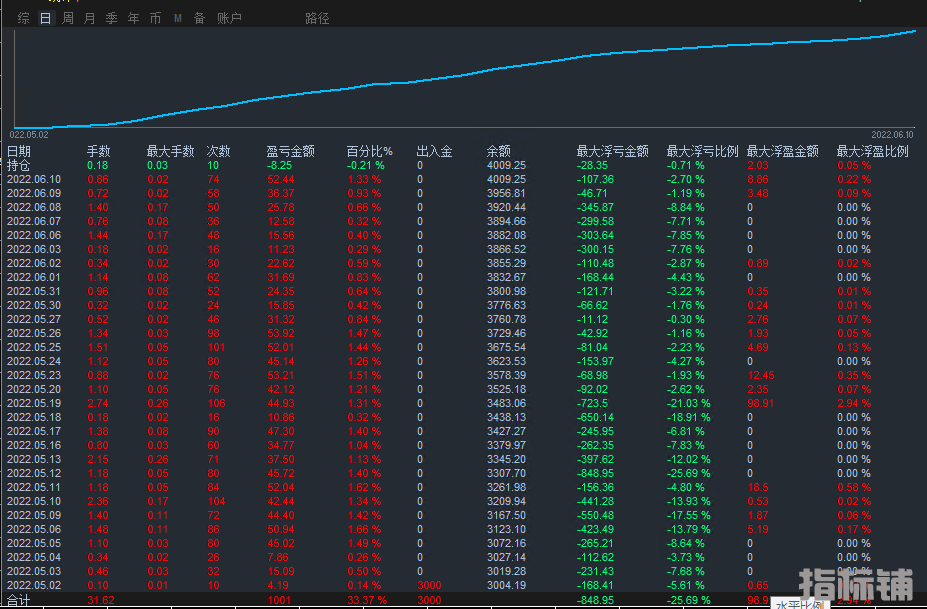Click the M tab
Viewport: 927px width, 609px height.
(177, 18)
